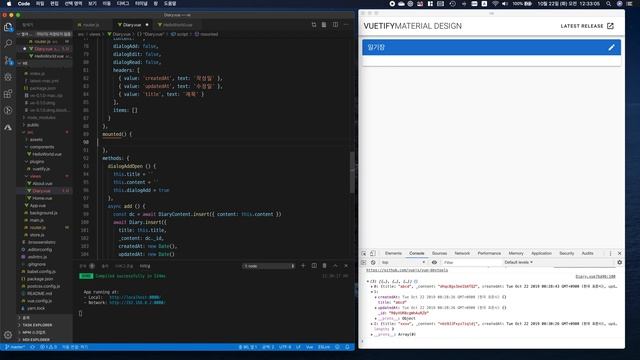Switch to the Performance tab in DevTools

[489, 253]
